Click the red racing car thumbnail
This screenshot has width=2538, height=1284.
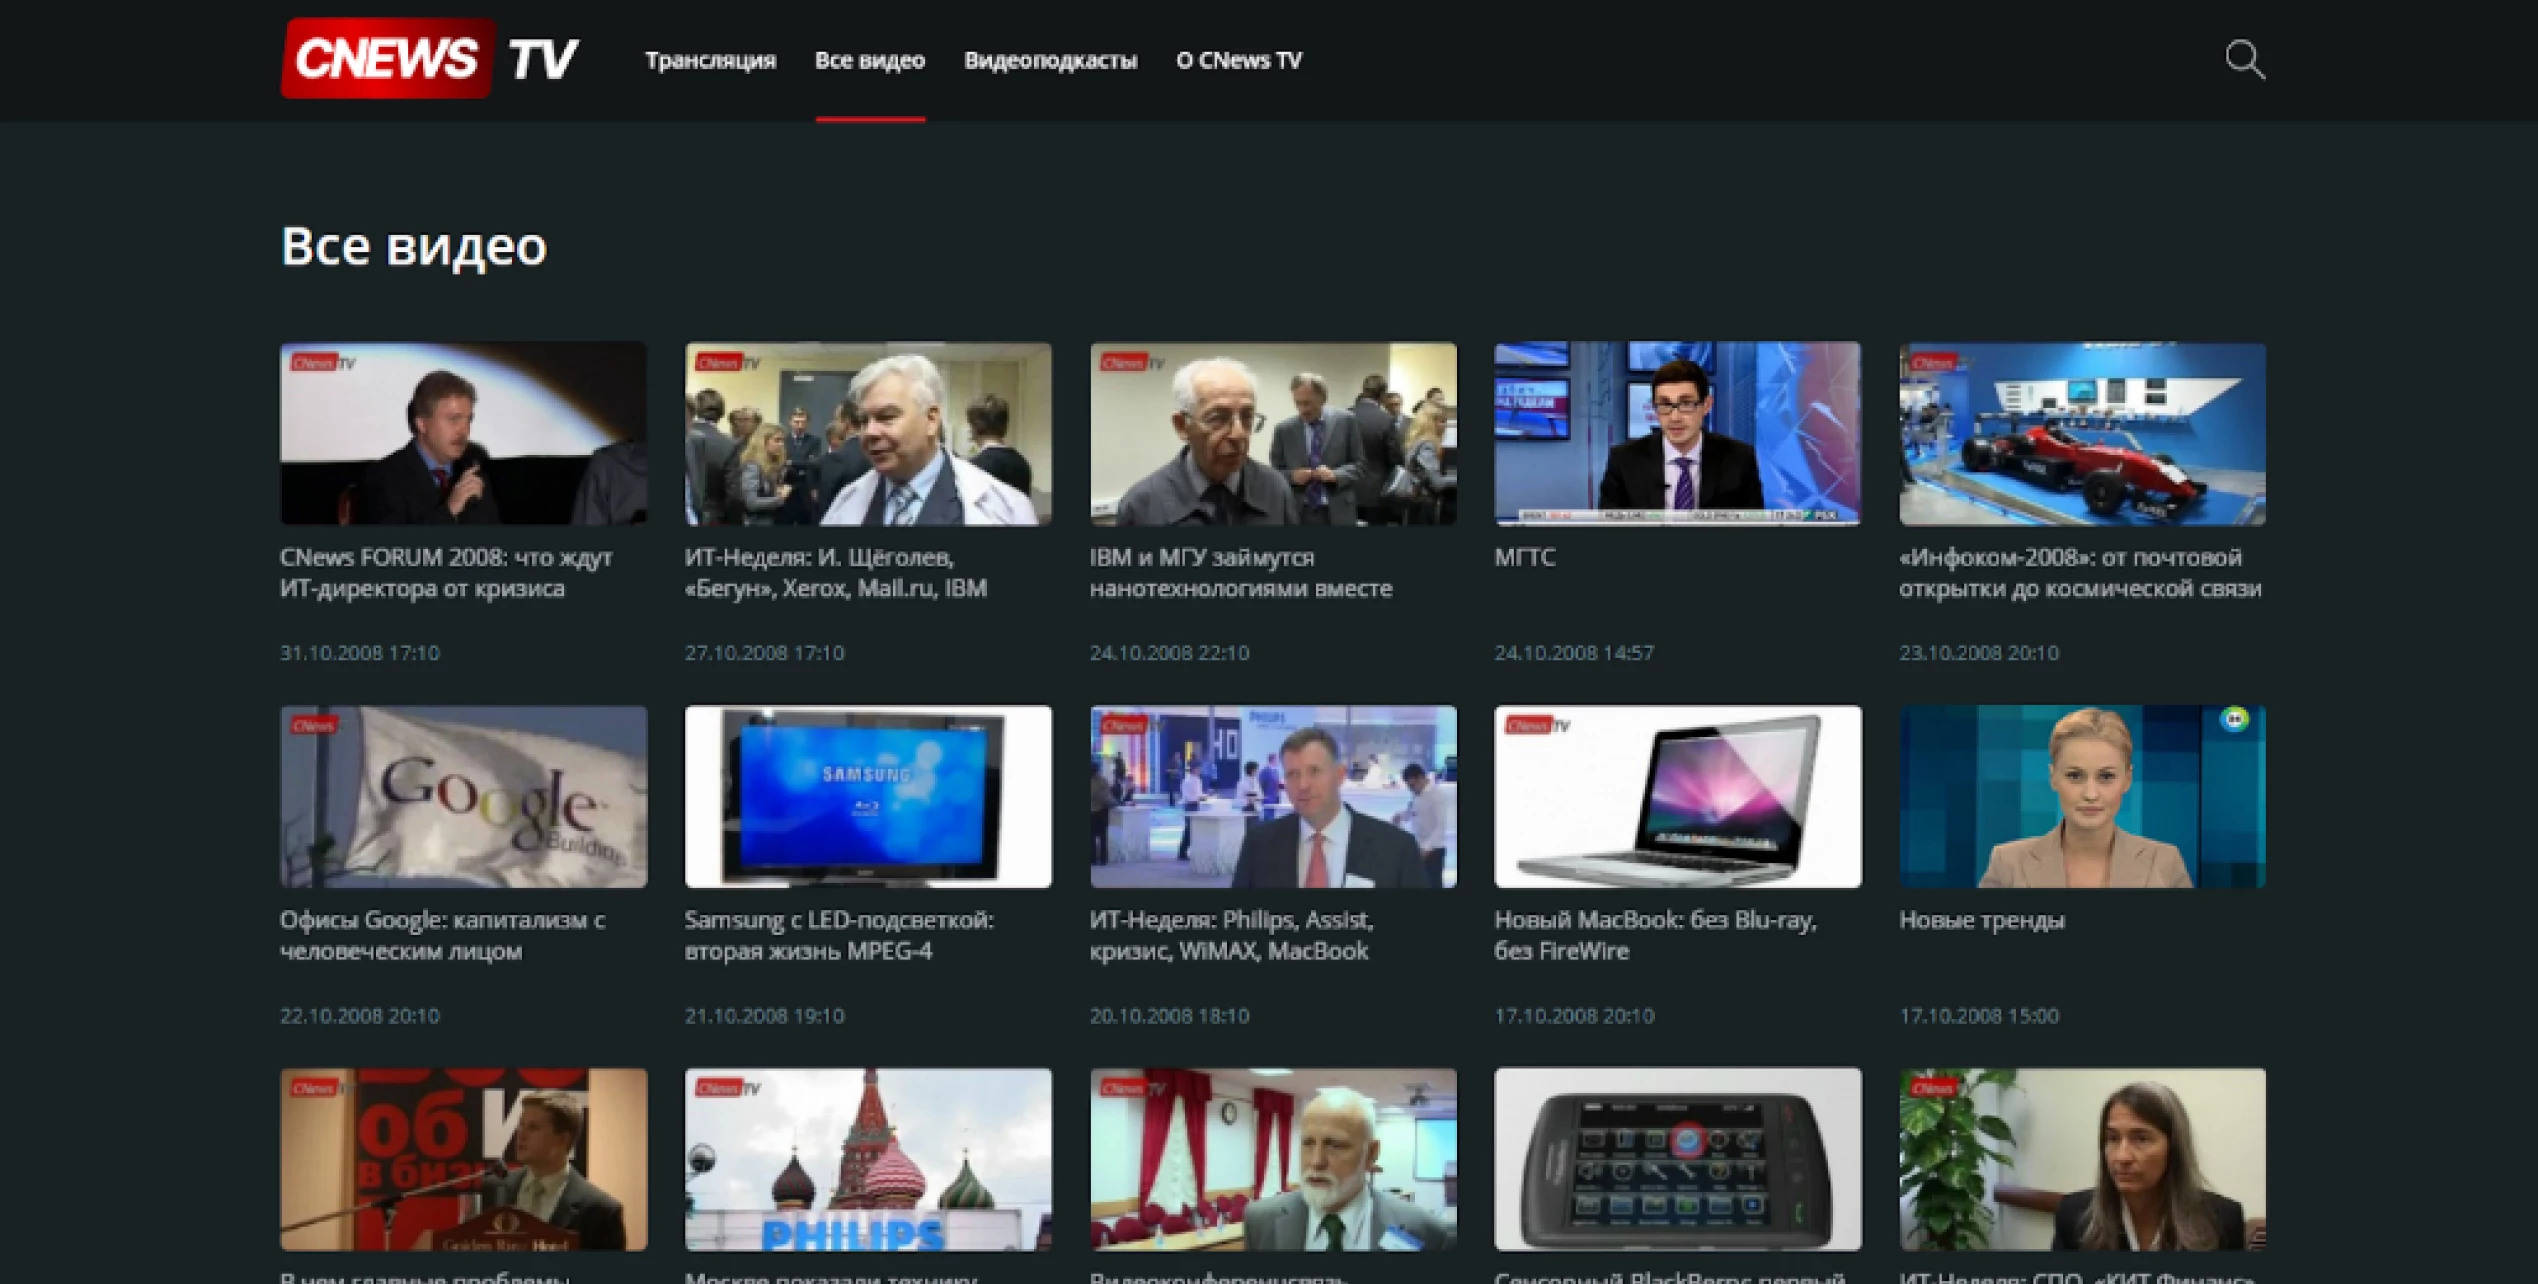click(2082, 433)
